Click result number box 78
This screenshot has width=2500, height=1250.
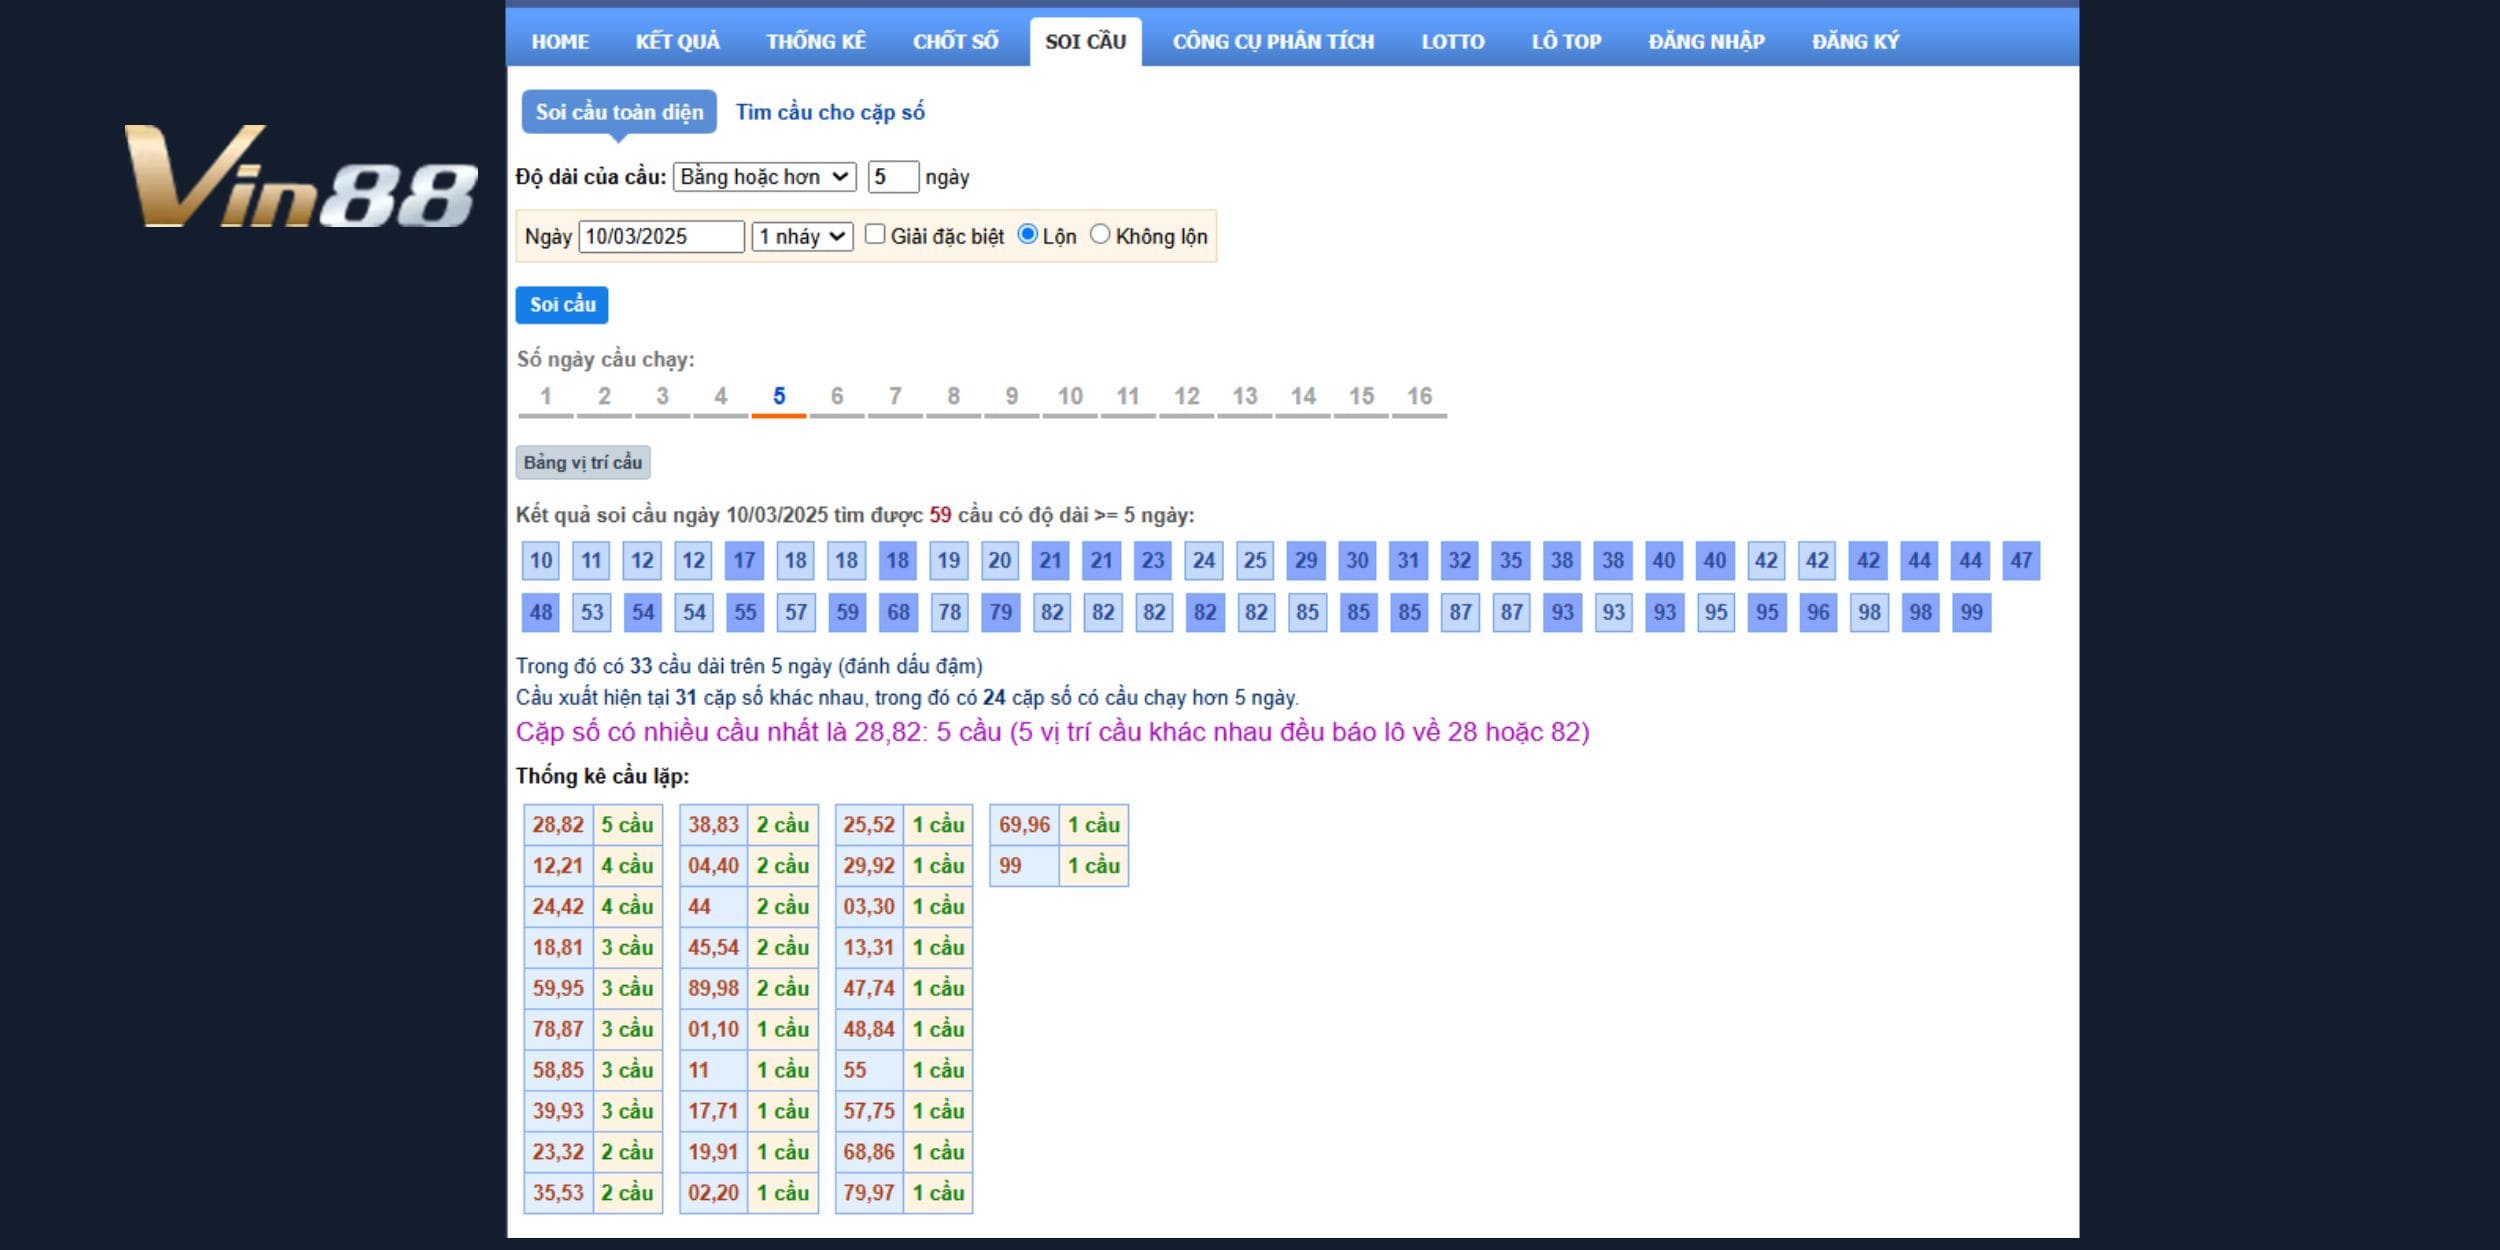point(949,613)
